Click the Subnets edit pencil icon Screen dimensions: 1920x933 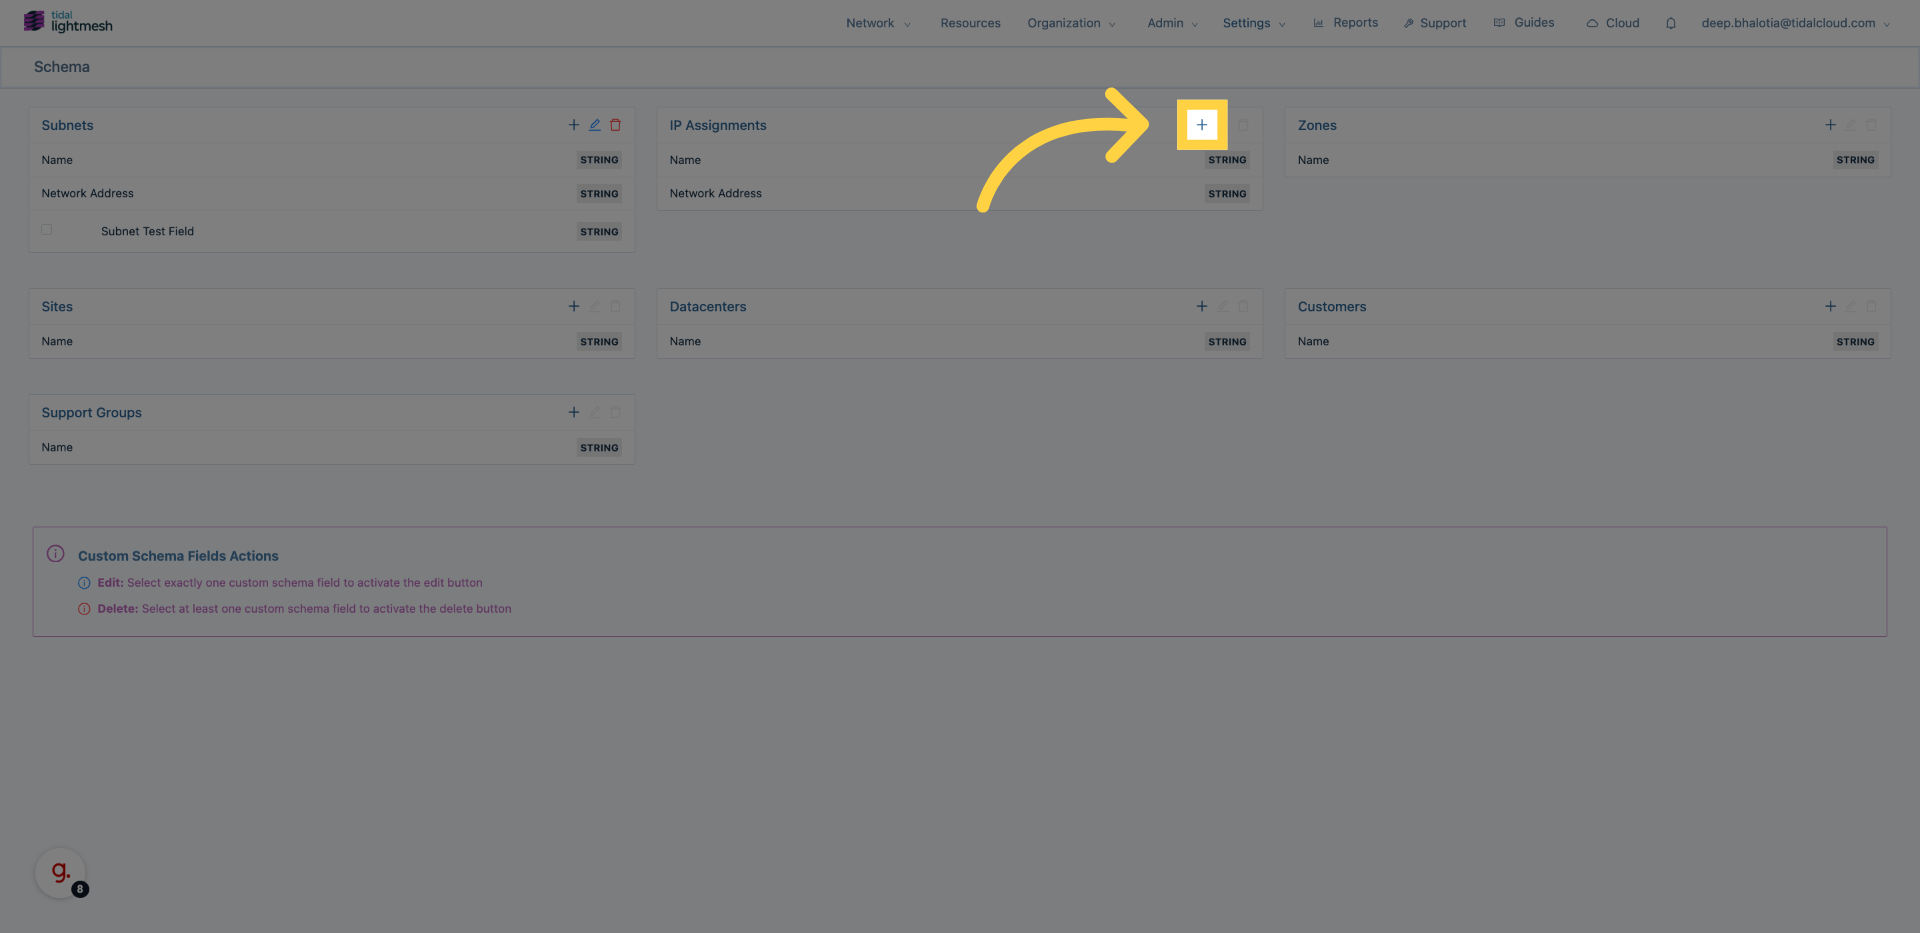click(595, 125)
